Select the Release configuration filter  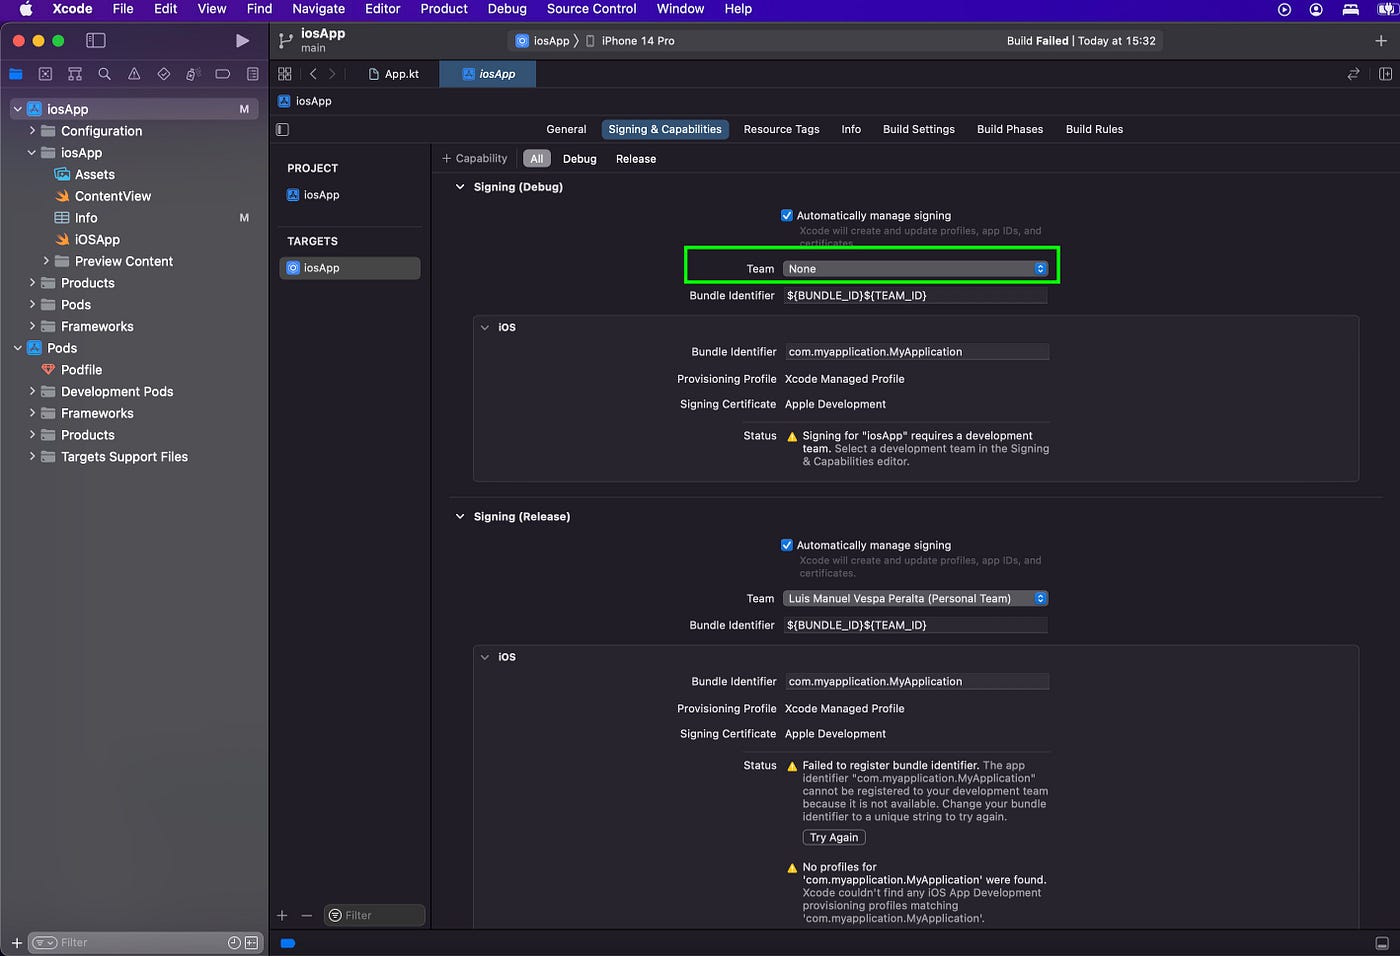636,159
